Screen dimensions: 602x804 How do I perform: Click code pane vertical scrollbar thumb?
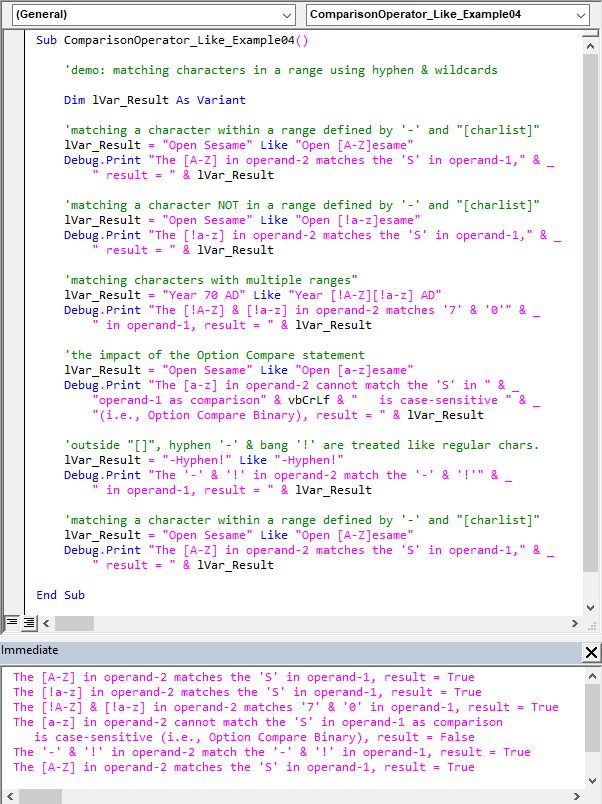pos(590,315)
